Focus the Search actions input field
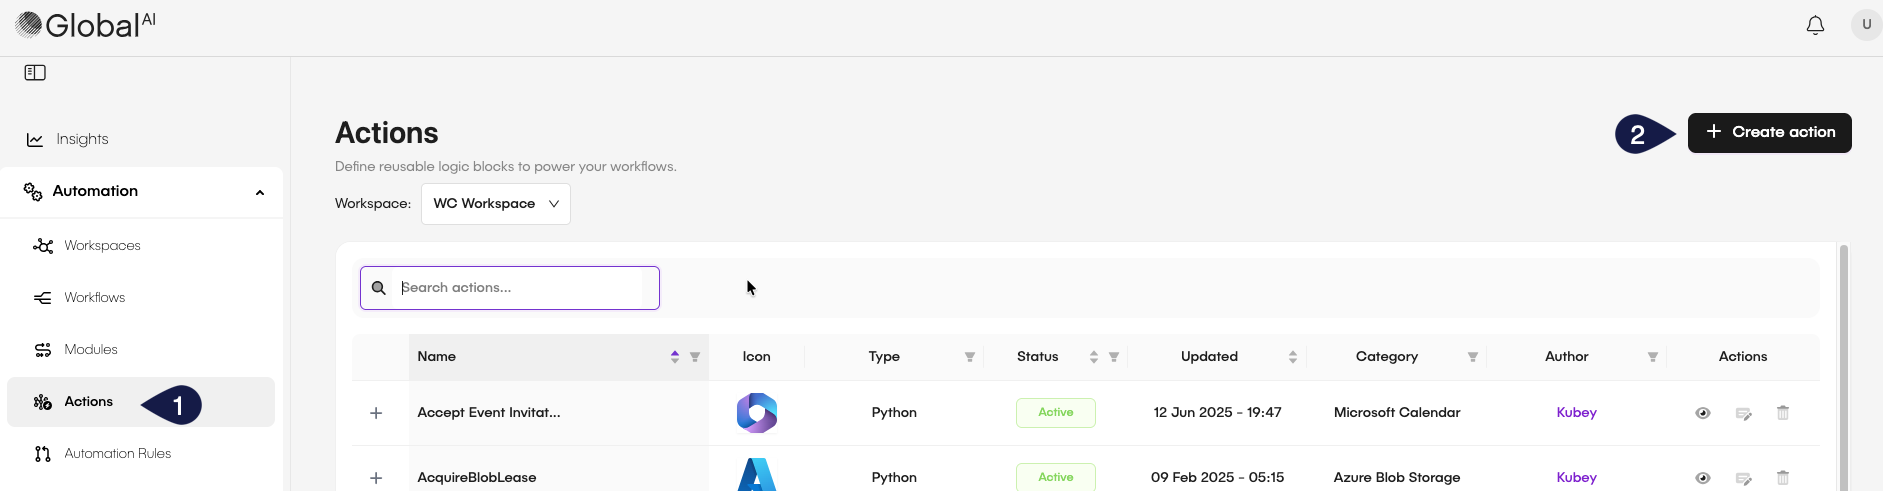Viewport: 1883px width, 491px height. pyautogui.click(x=520, y=288)
